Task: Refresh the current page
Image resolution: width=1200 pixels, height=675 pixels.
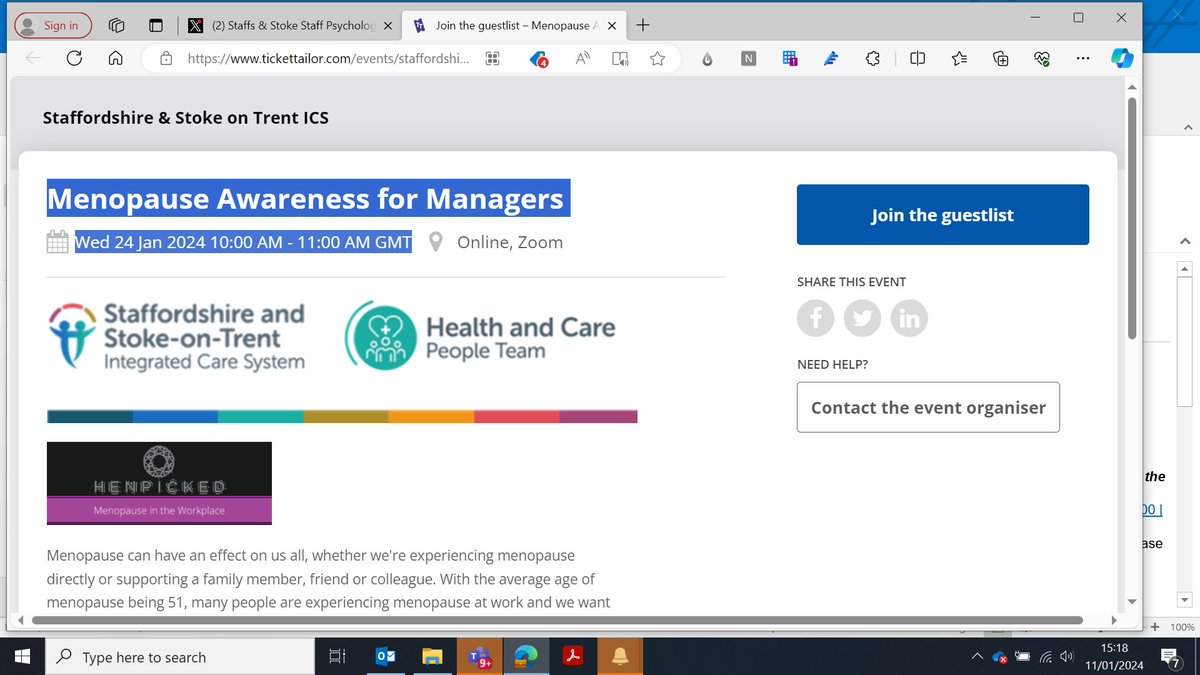Action: 74,58
